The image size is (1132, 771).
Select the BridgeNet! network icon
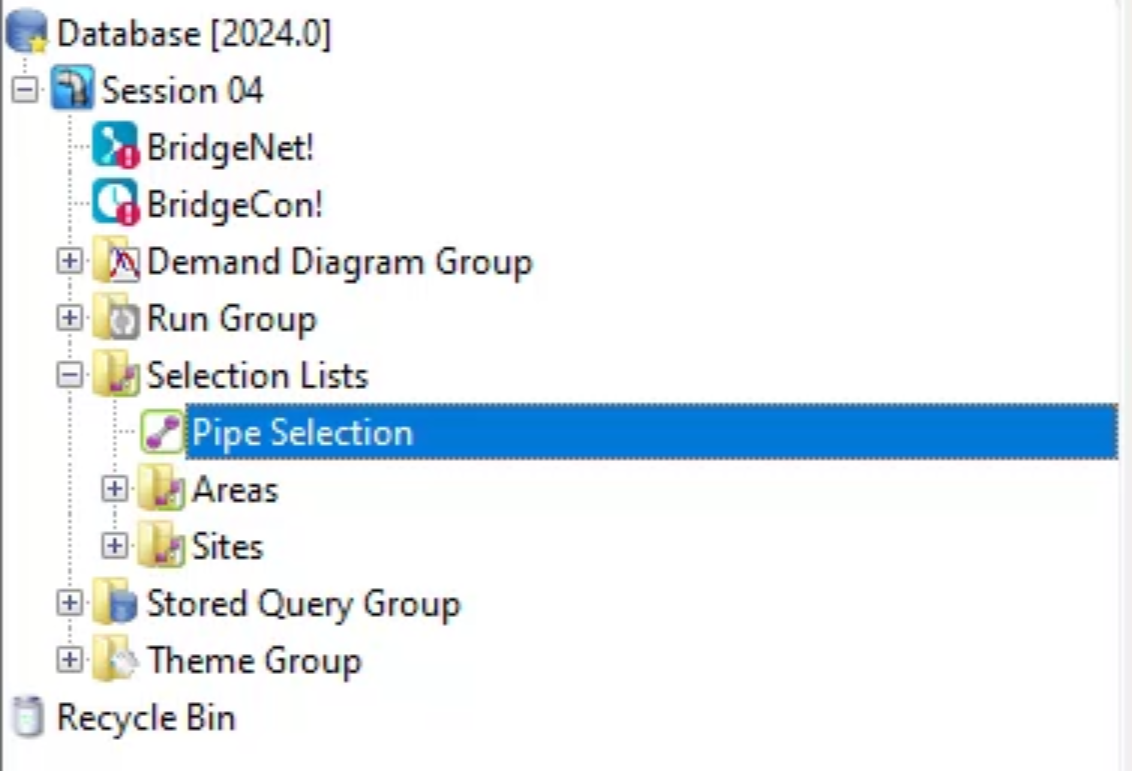tap(116, 145)
